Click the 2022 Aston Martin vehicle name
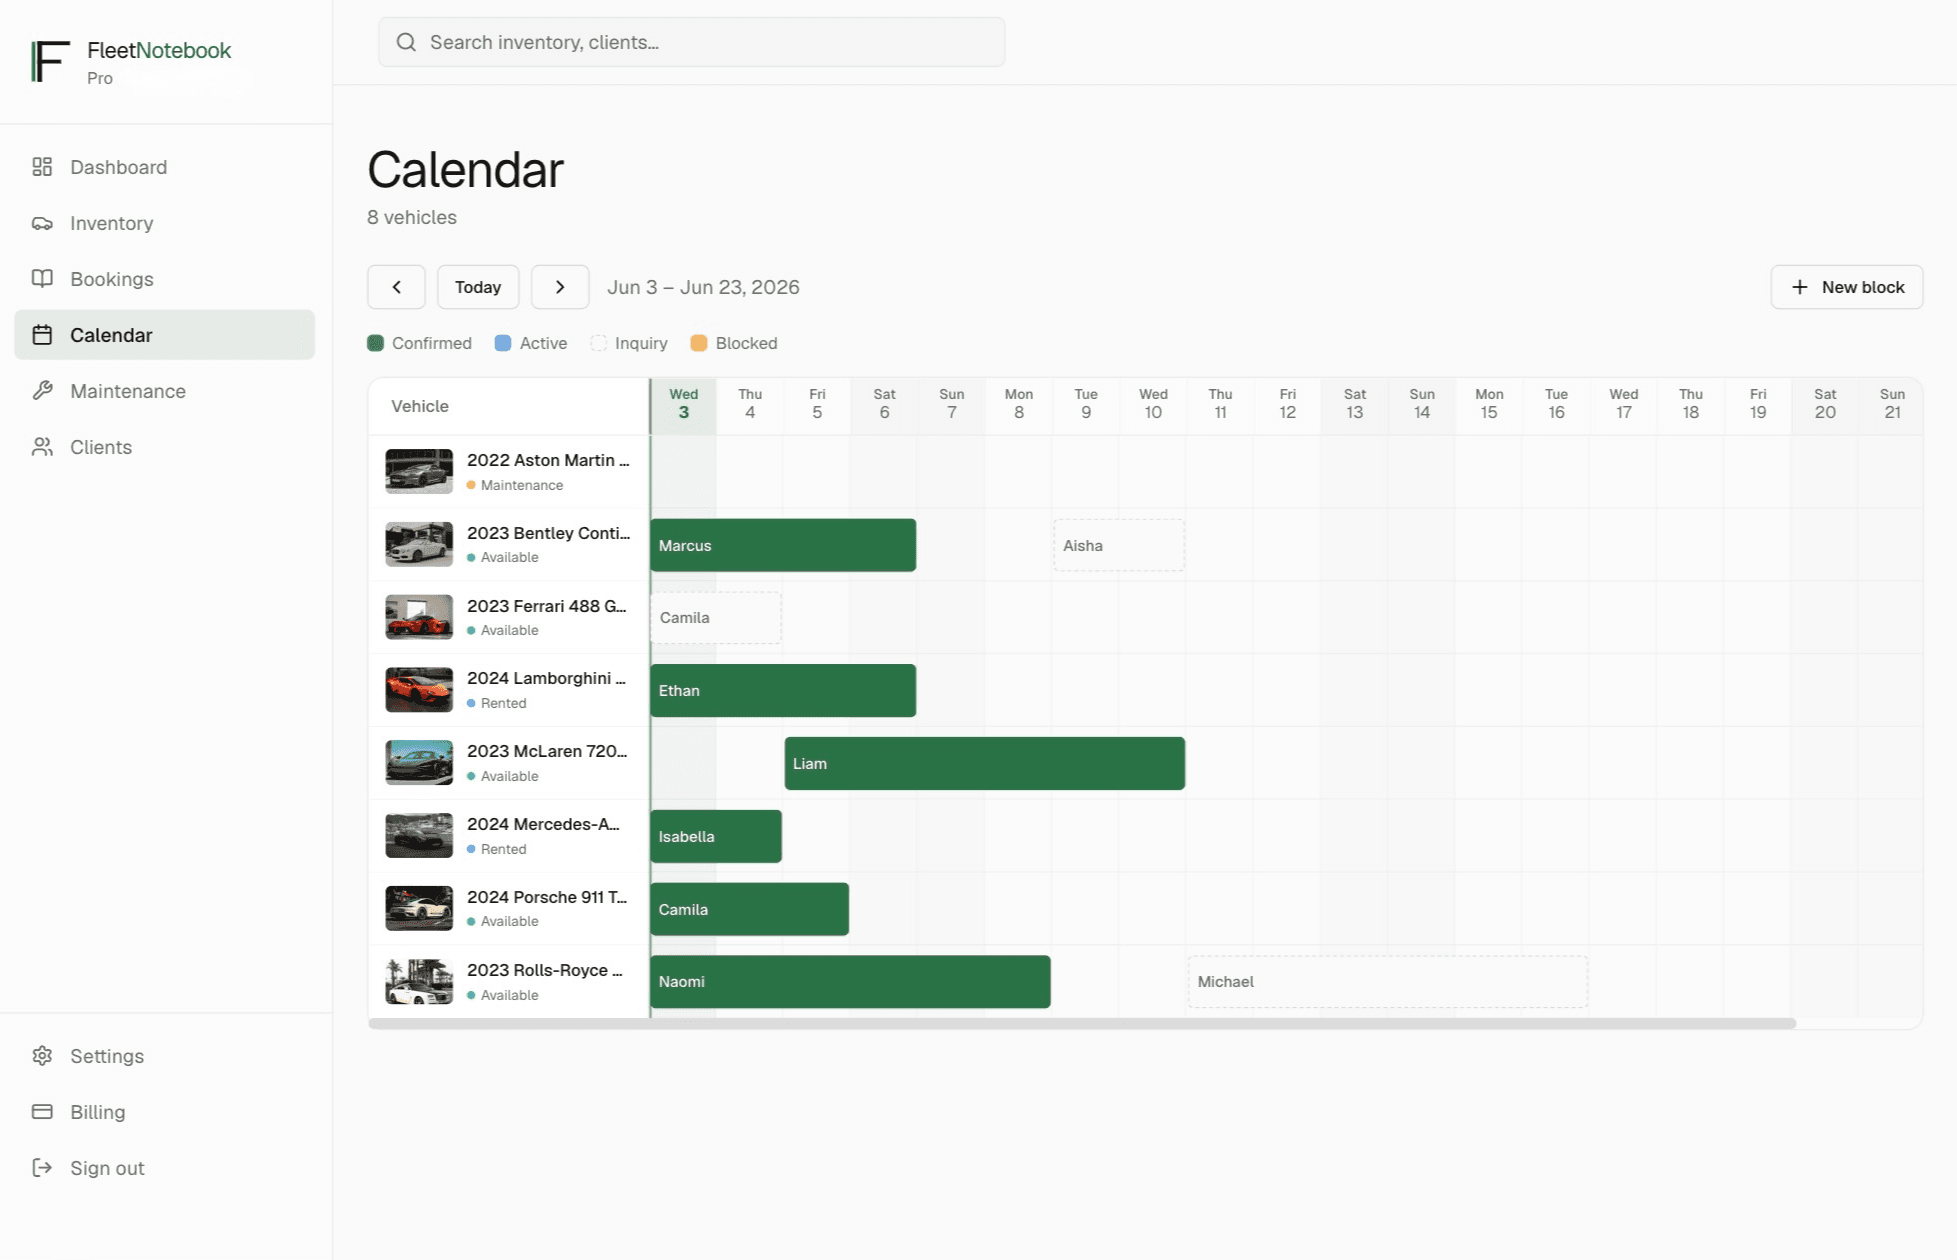 pyautogui.click(x=548, y=460)
